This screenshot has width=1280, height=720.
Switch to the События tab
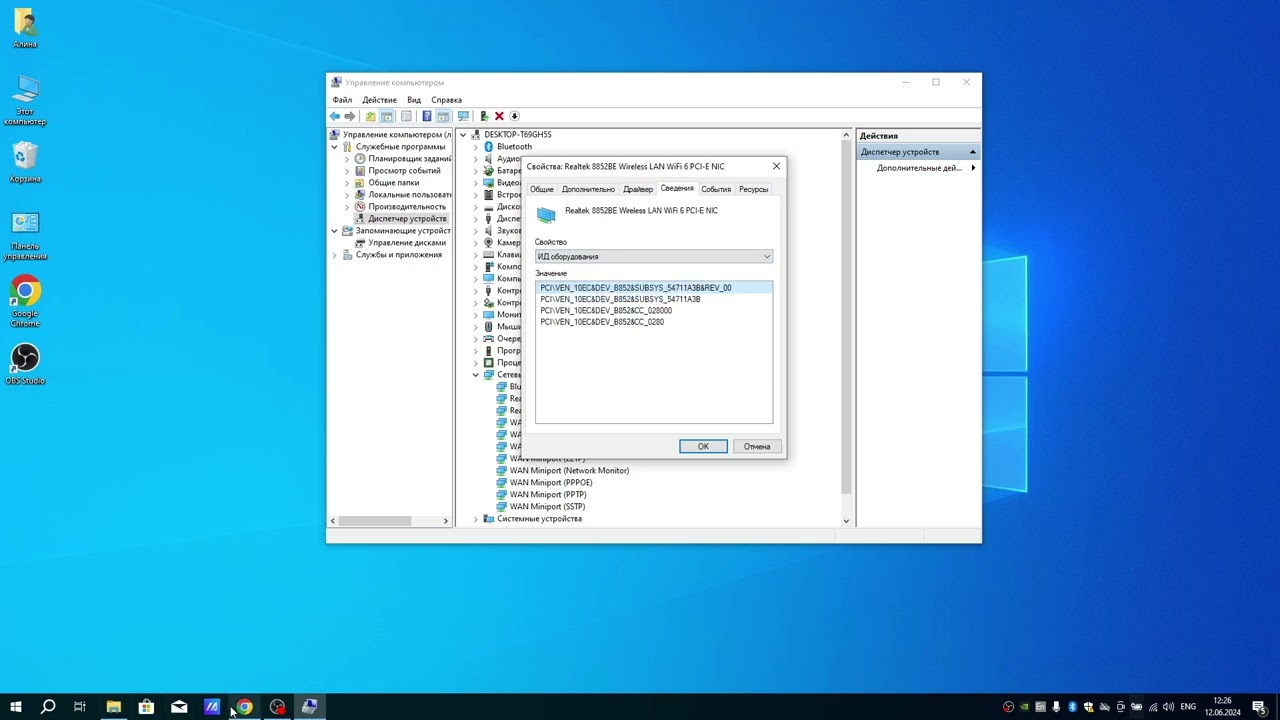tap(716, 189)
